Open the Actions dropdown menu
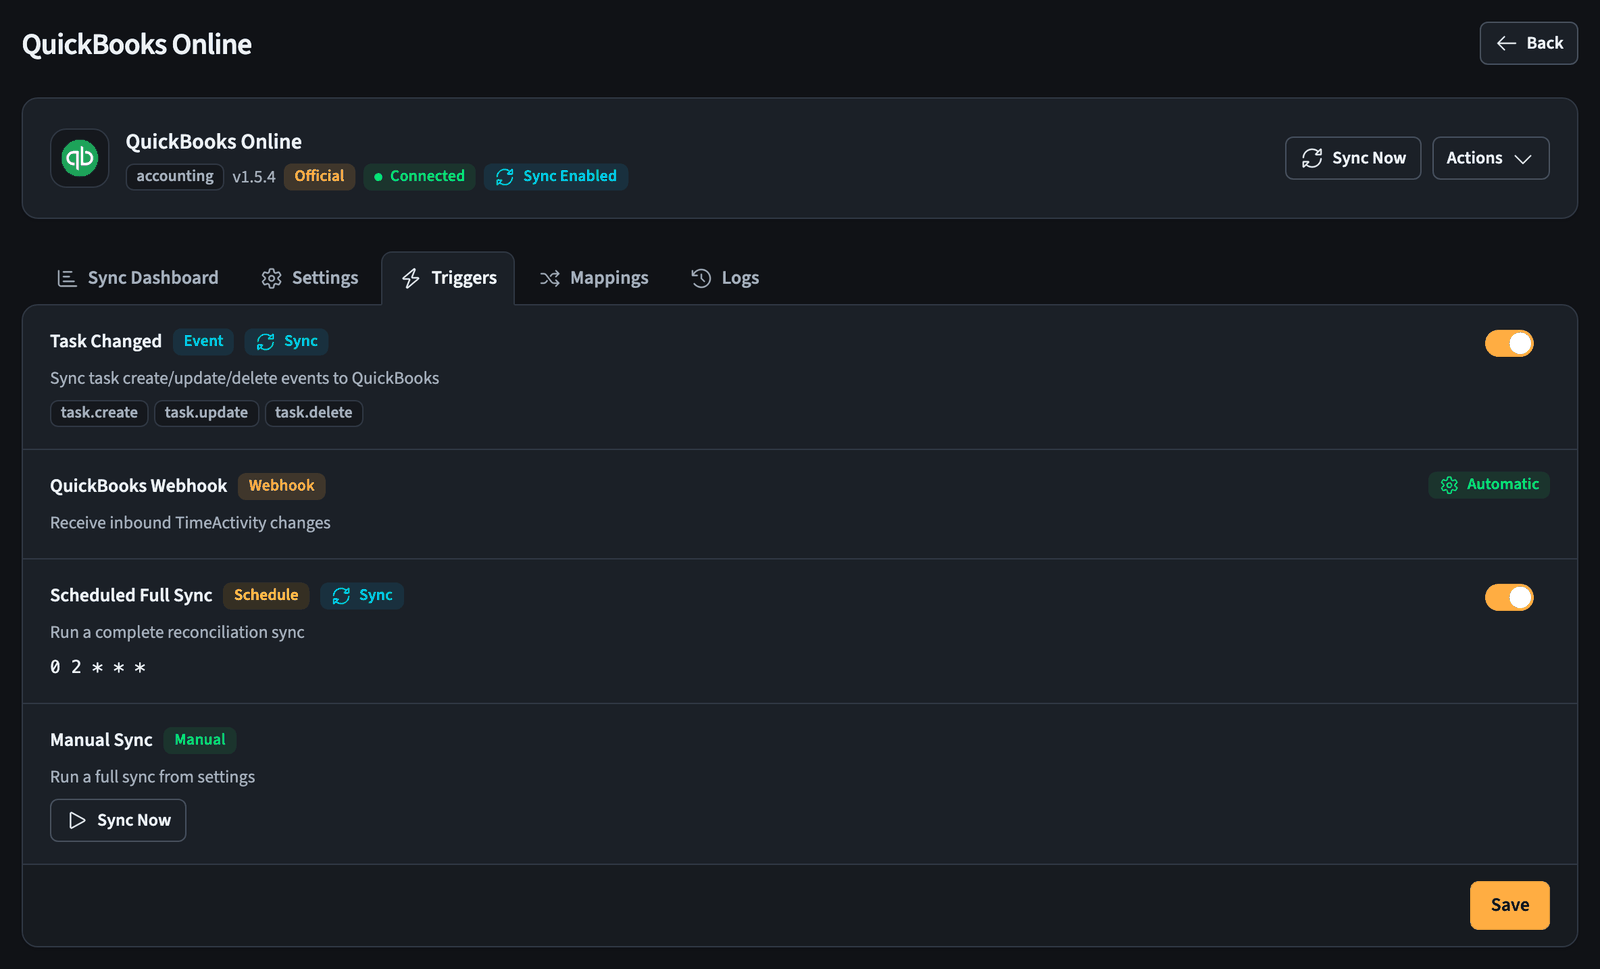 click(1490, 158)
